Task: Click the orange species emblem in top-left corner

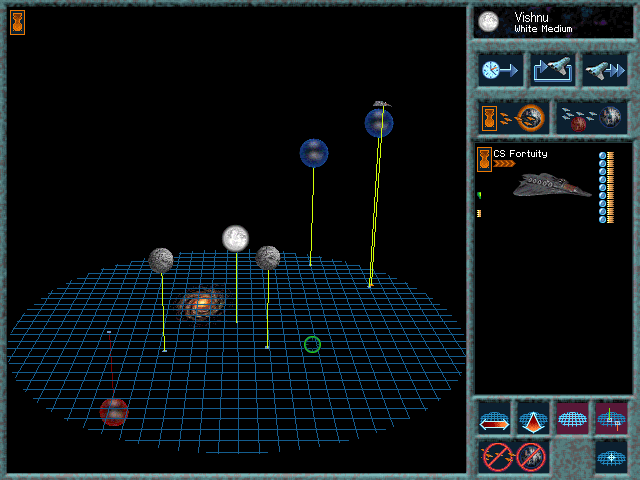Action: coord(17,22)
